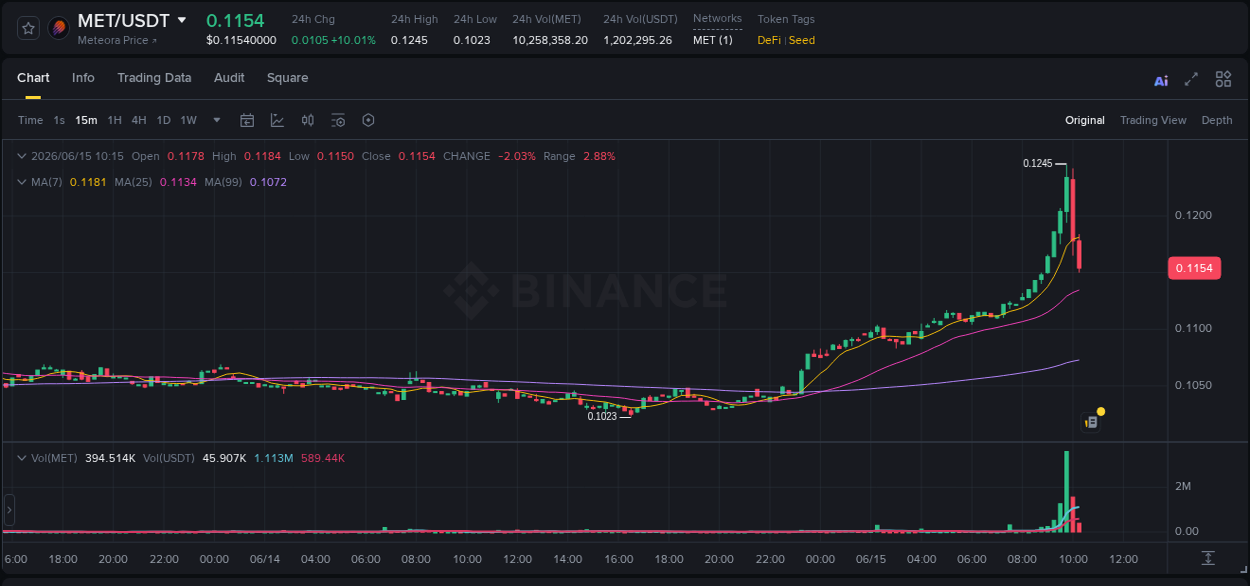Open the multi-chart grid layout icon
Viewport: 1250px width, 586px height.
pyautogui.click(x=1223, y=79)
